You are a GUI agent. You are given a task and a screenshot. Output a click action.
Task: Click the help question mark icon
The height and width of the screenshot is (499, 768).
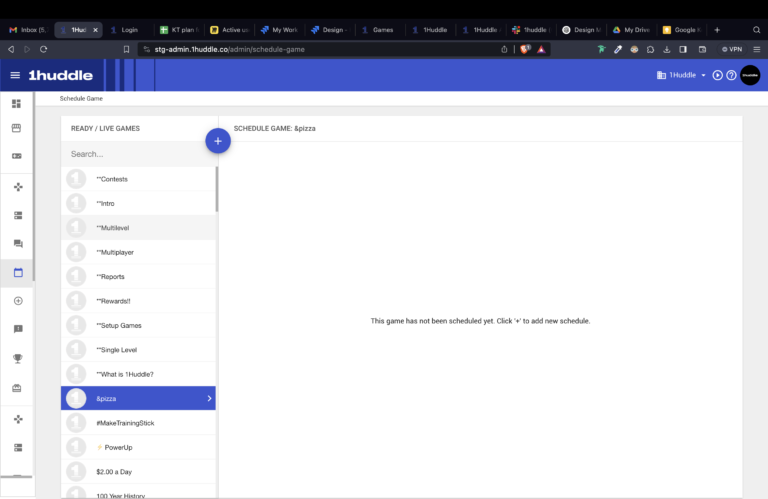[x=731, y=75]
